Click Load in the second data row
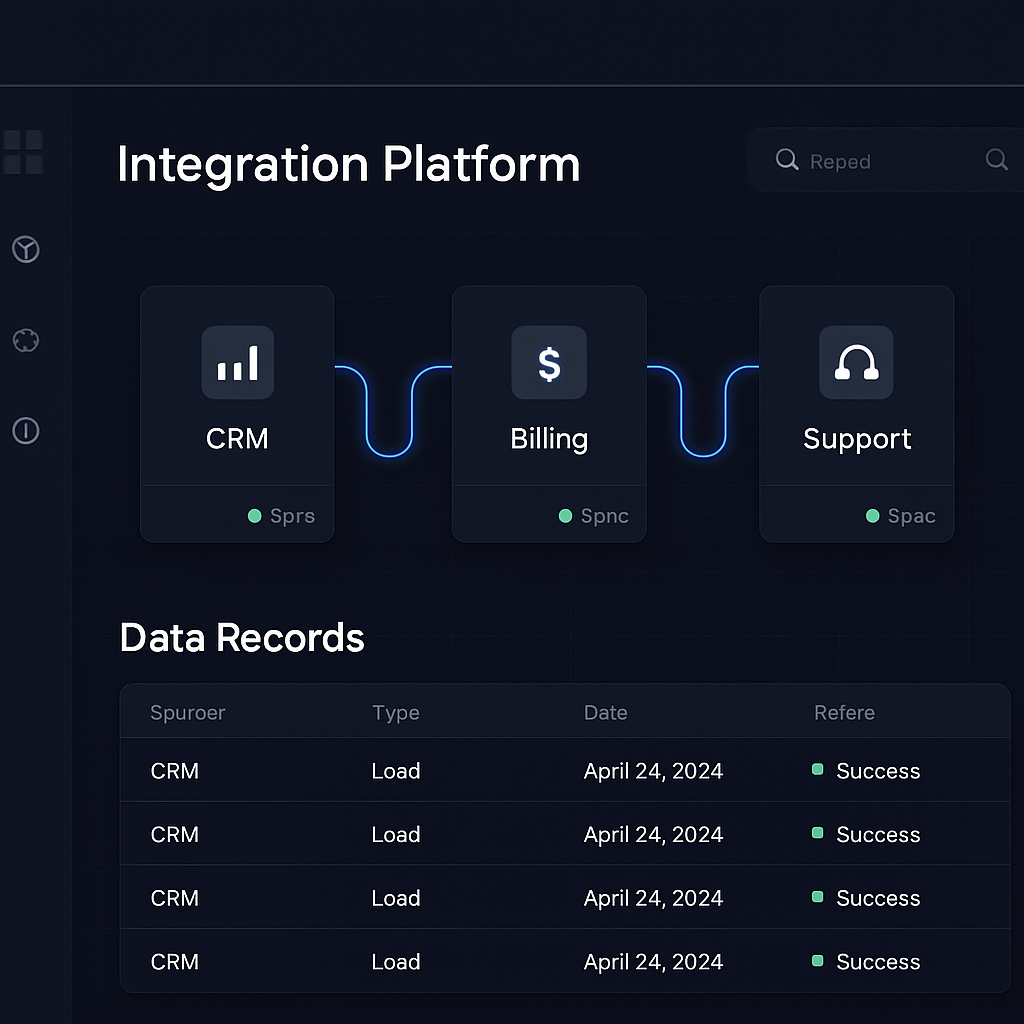The height and width of the screenshot is (1024, 1024). 396,835
